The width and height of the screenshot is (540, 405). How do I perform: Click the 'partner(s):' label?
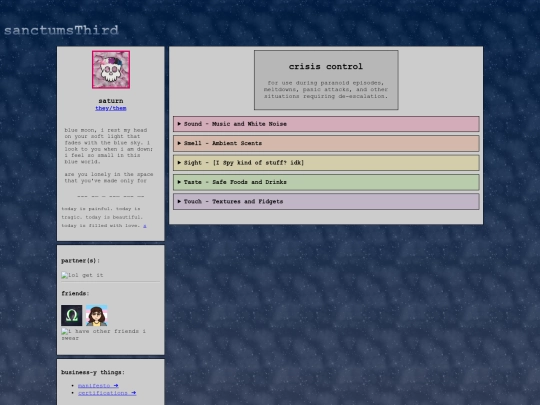81,261
